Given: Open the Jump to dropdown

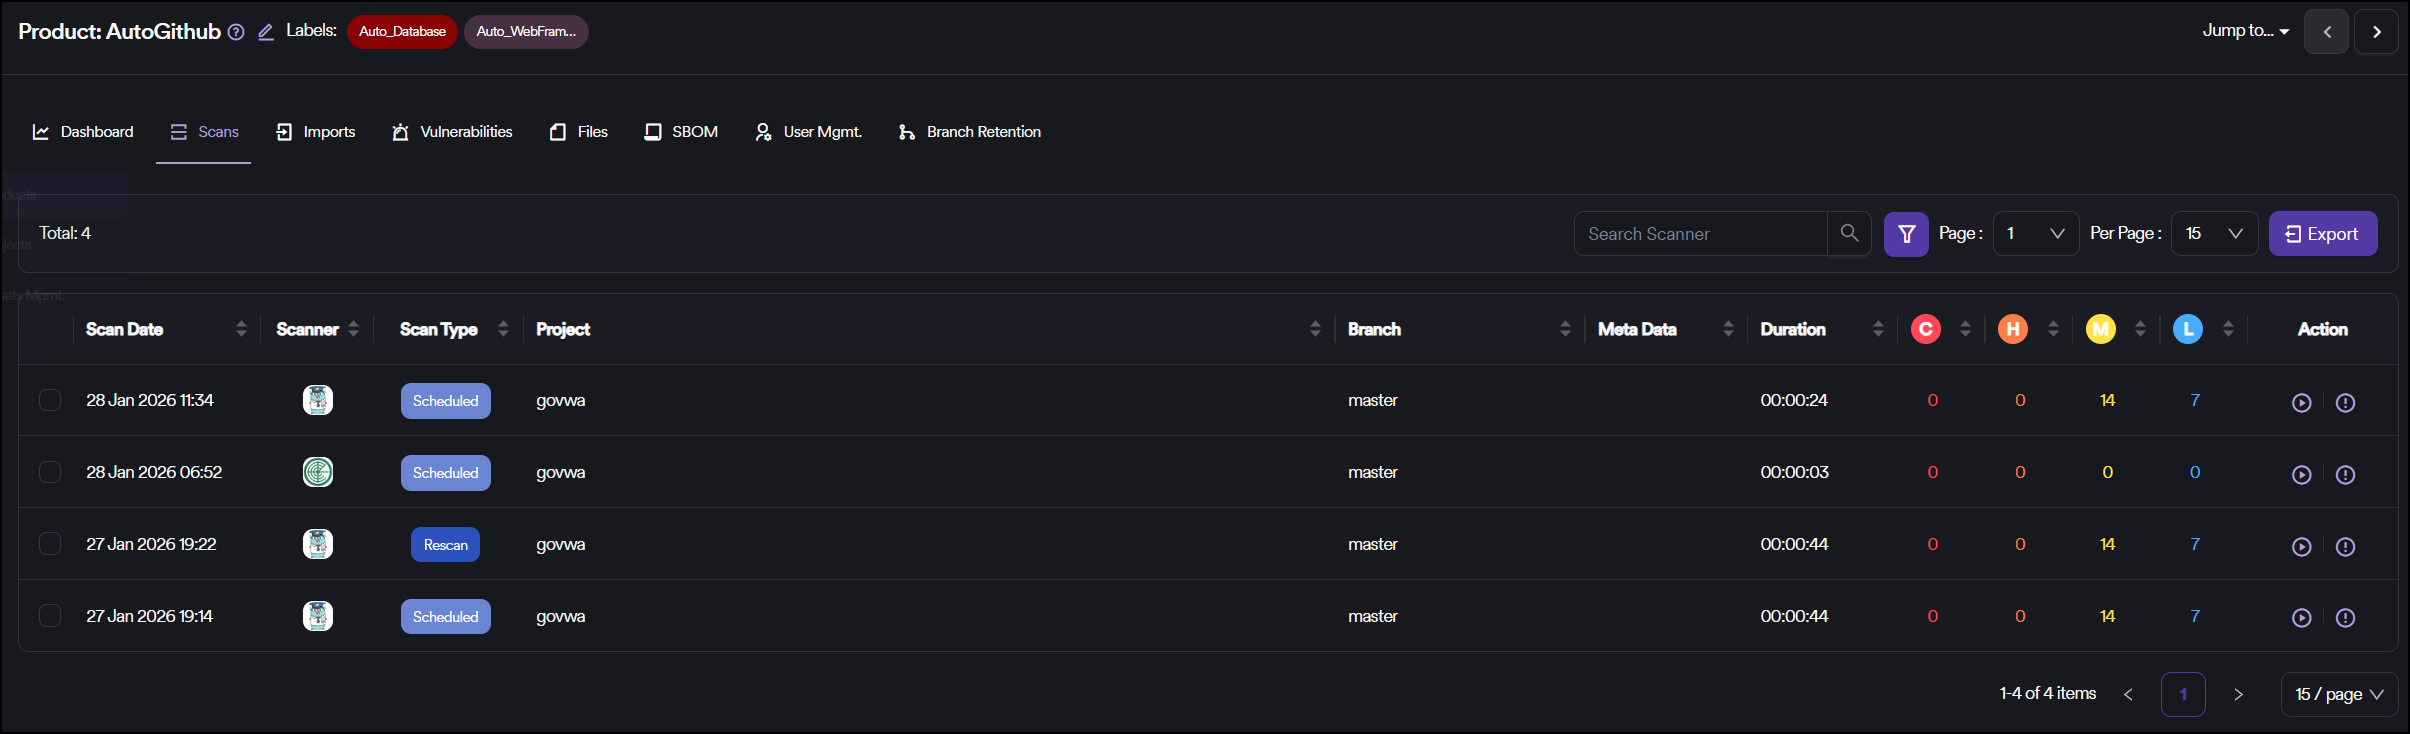Looking at the screenshot, I should pos(2245,31).
